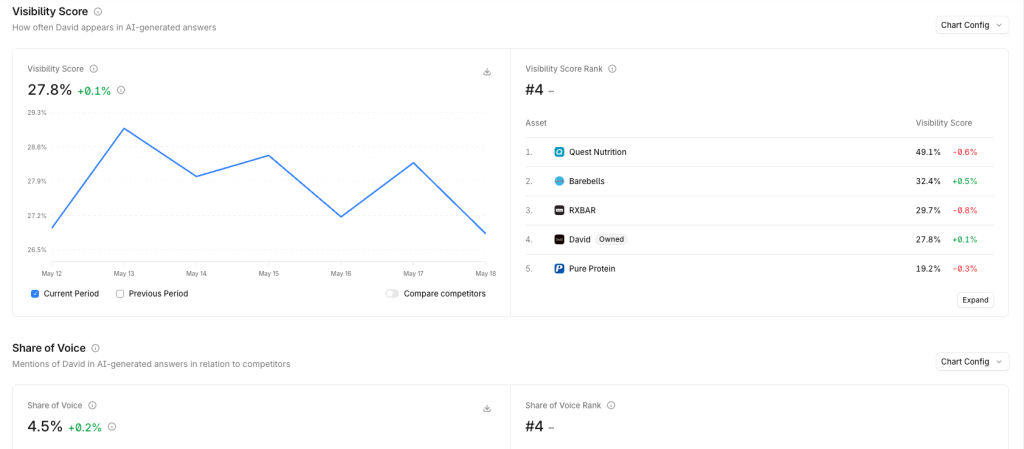
Task: Click the Owned badge next to David
Action: pos(611,240)
